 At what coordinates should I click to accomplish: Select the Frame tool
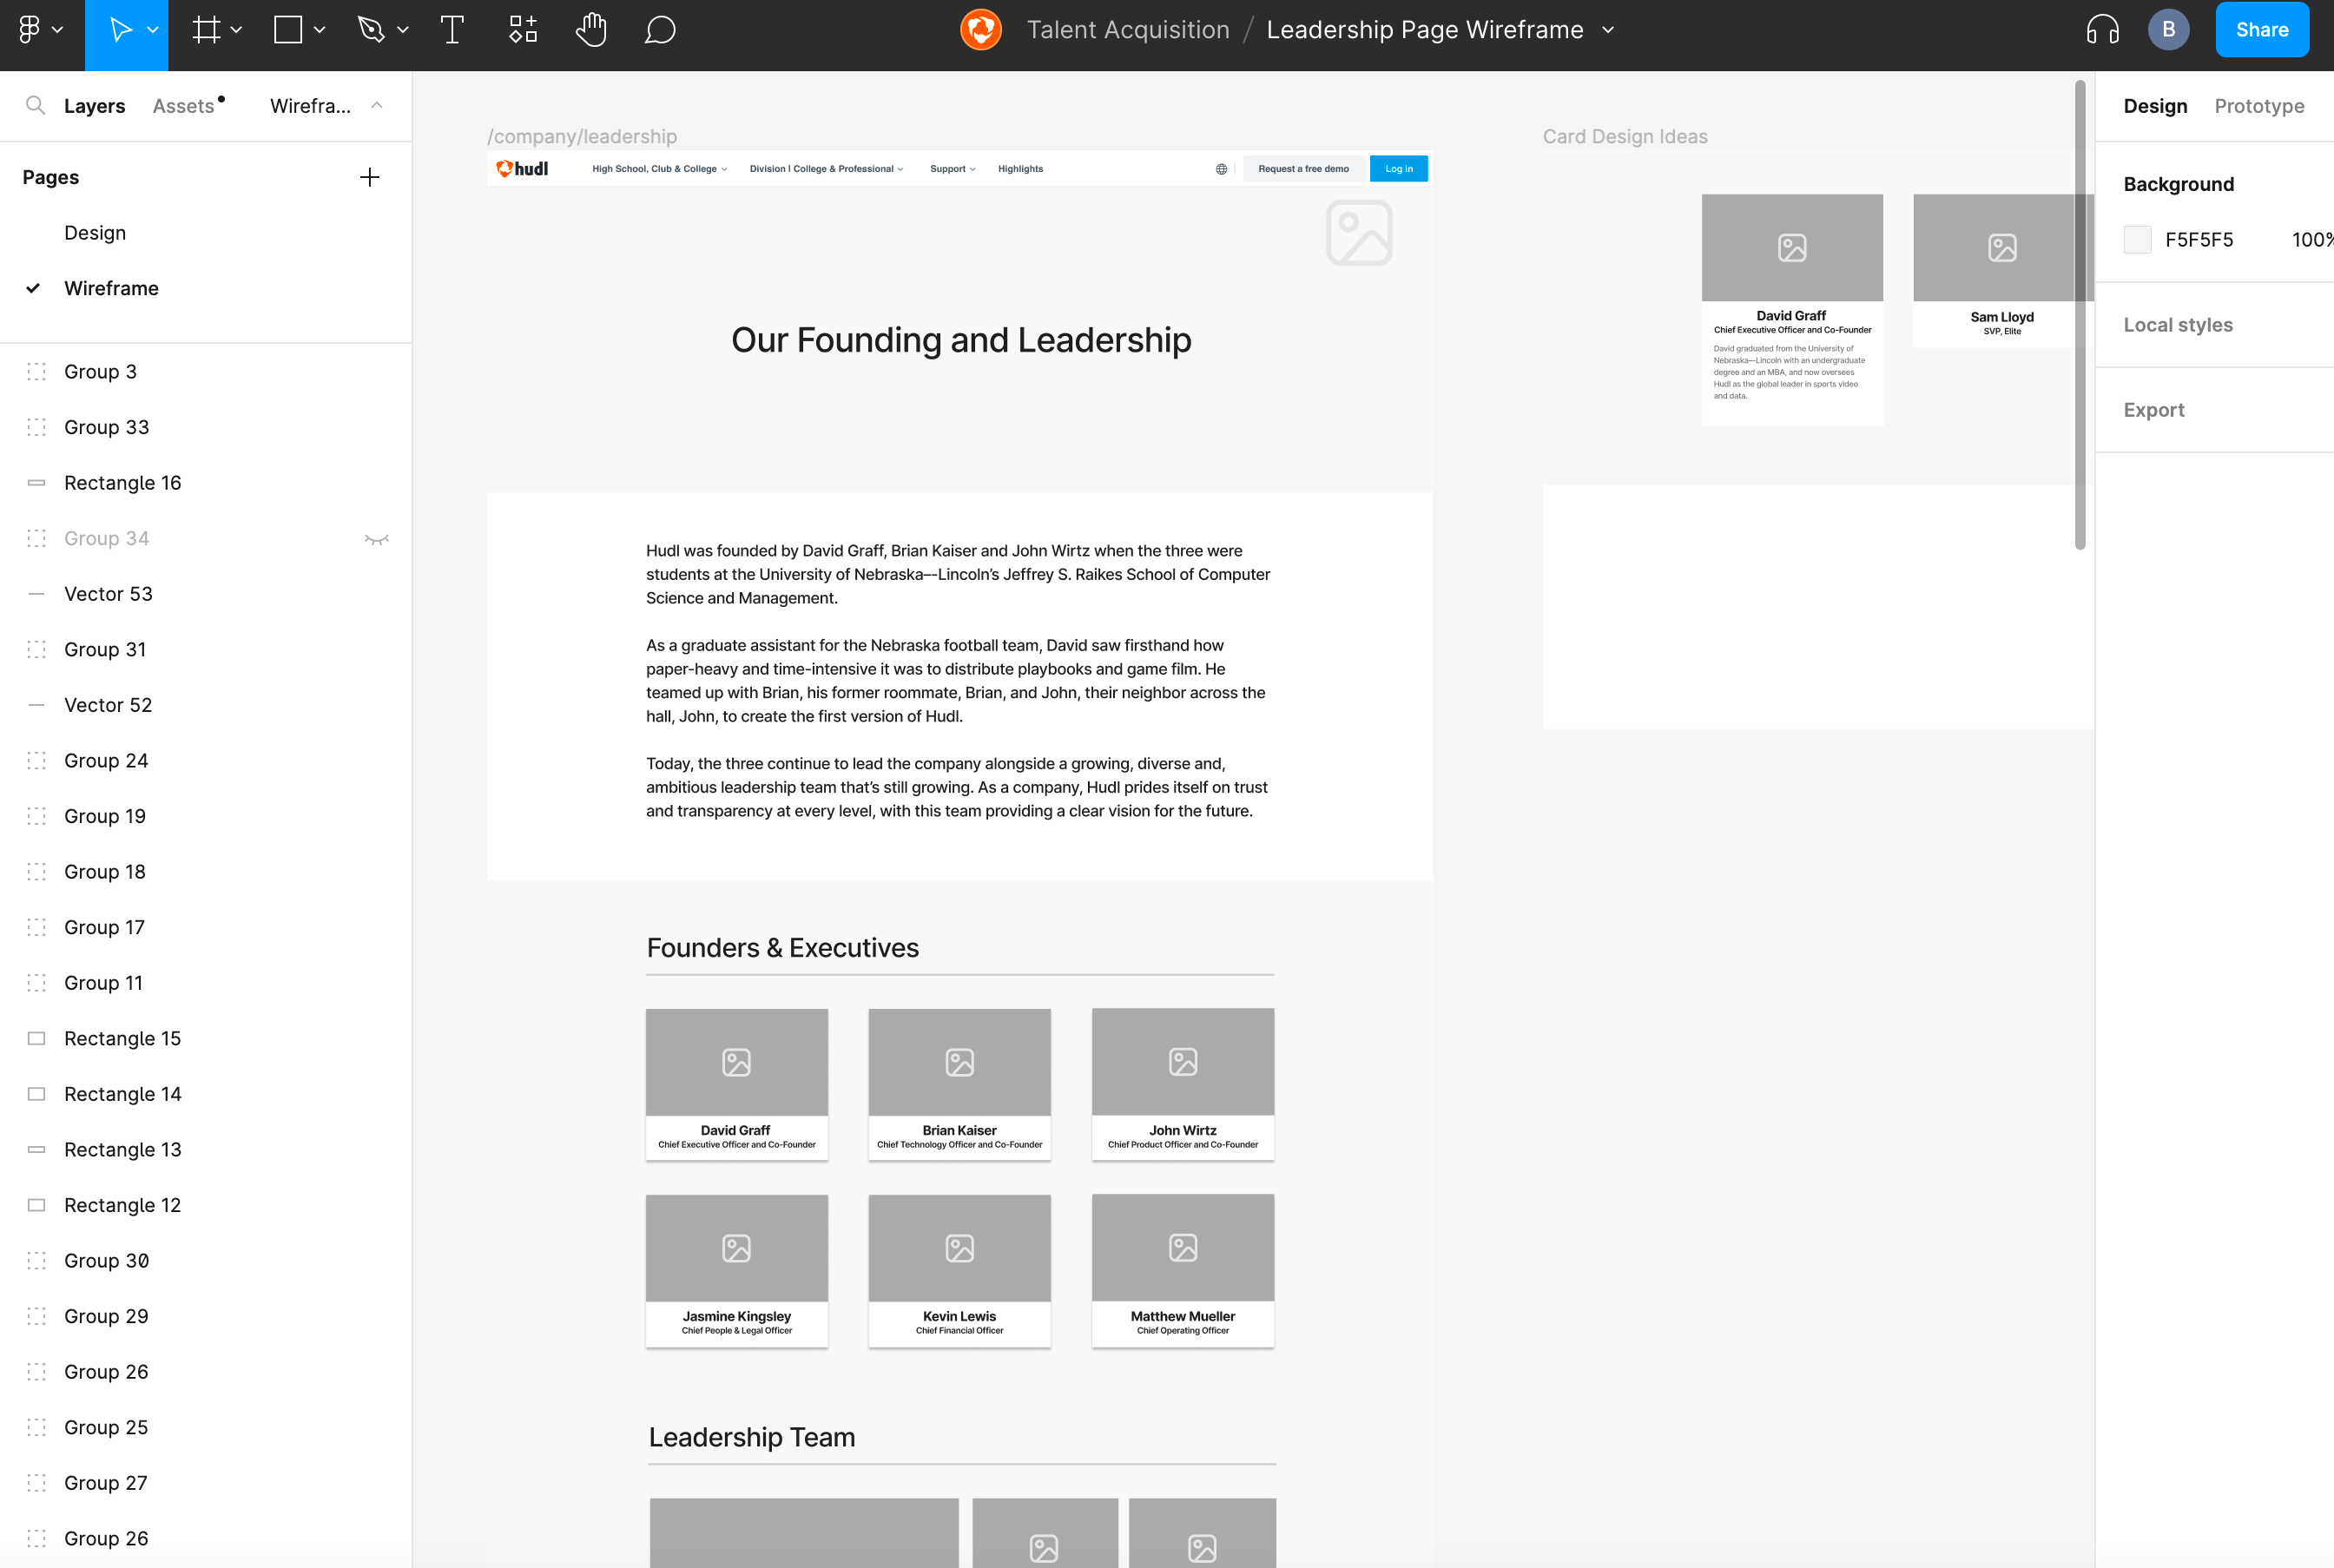point(206,30)
